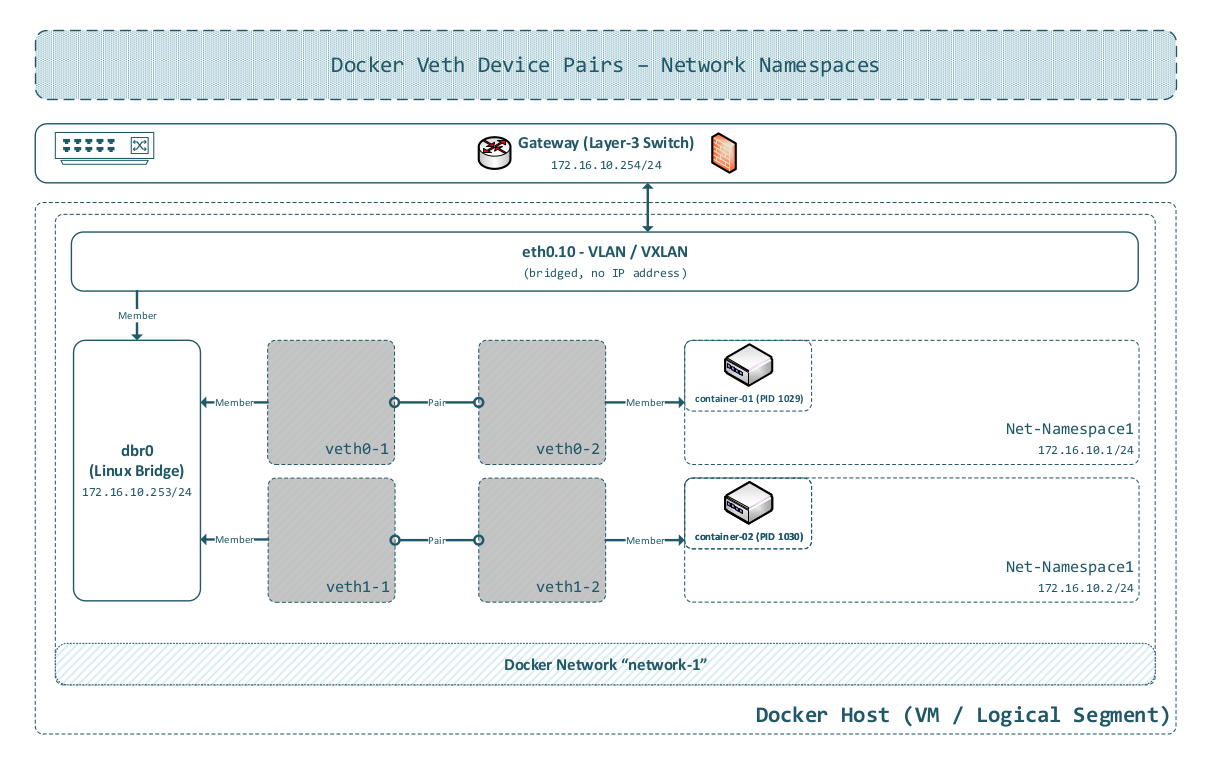This screenshot has height=766, width=1208.
Task: Select the firewall icon beside the Gateway
Action: [723, 152]
